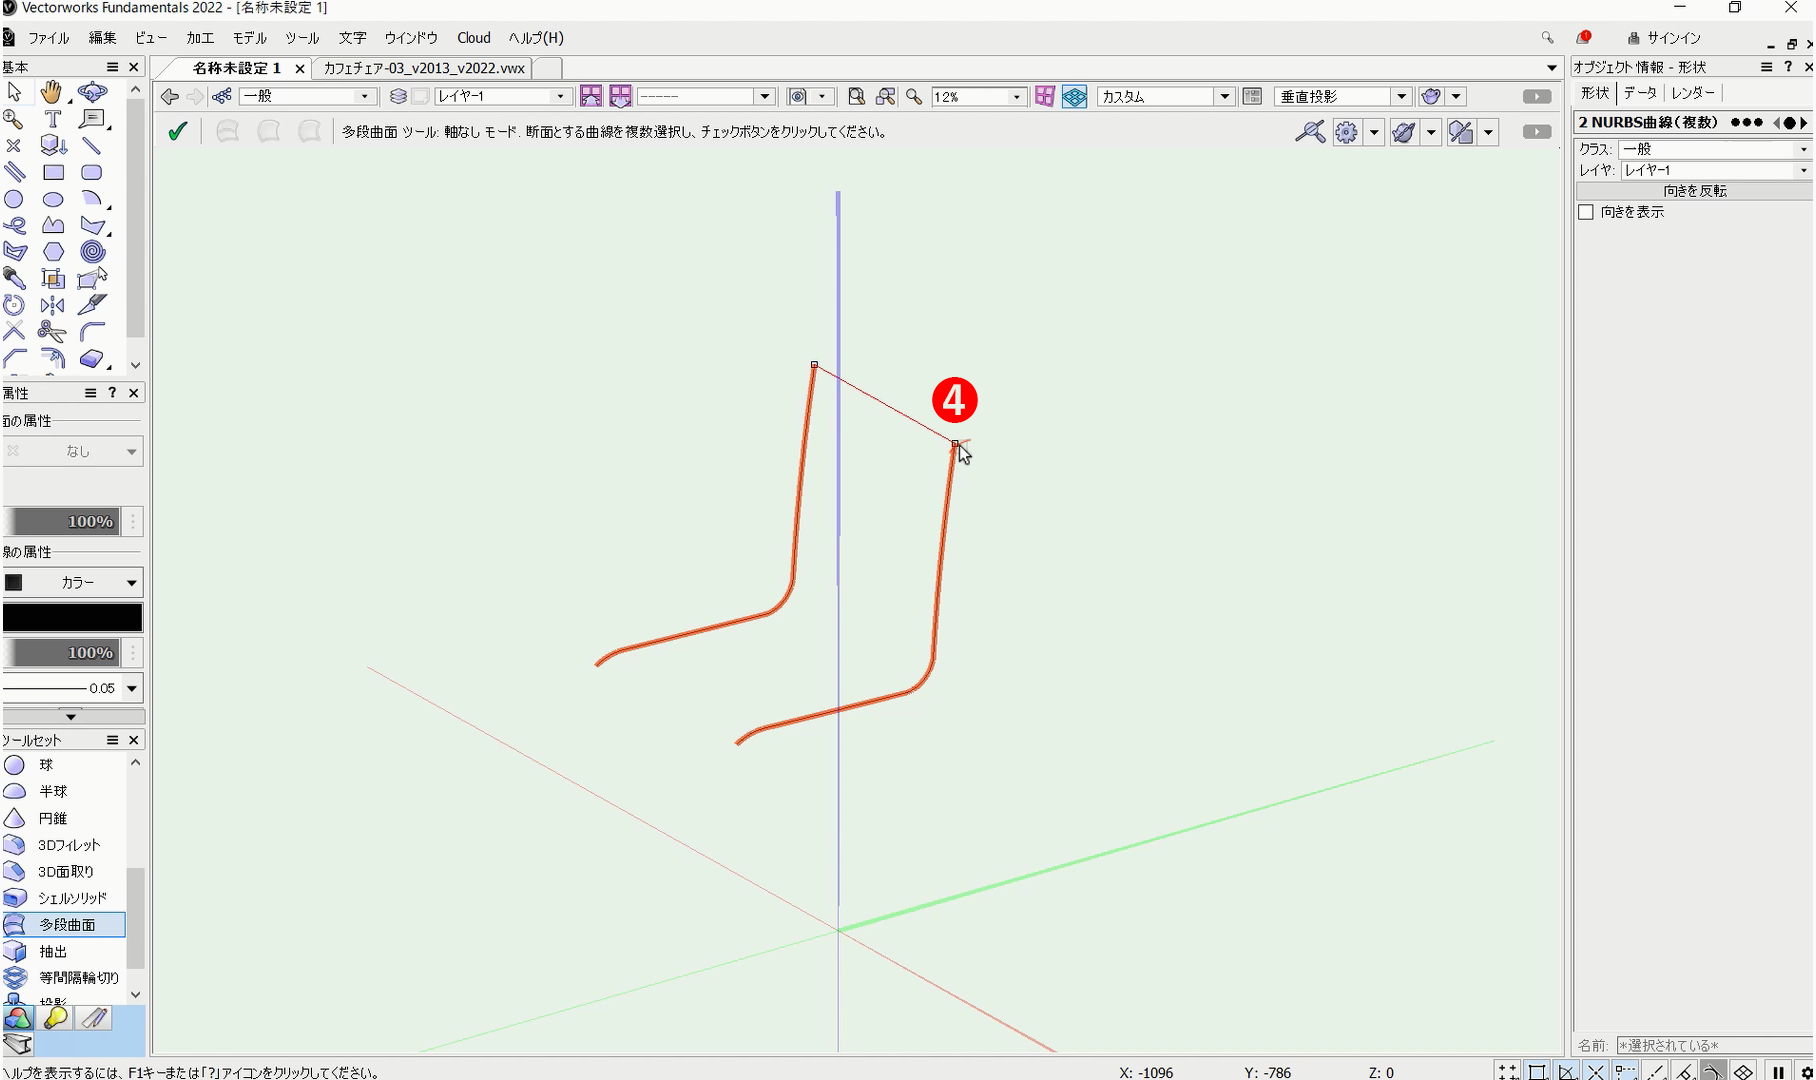Open the layer dropdown showing レイヤー1
The image size is (1816, 1080).
pyautogui.click(x=502, y=96)
